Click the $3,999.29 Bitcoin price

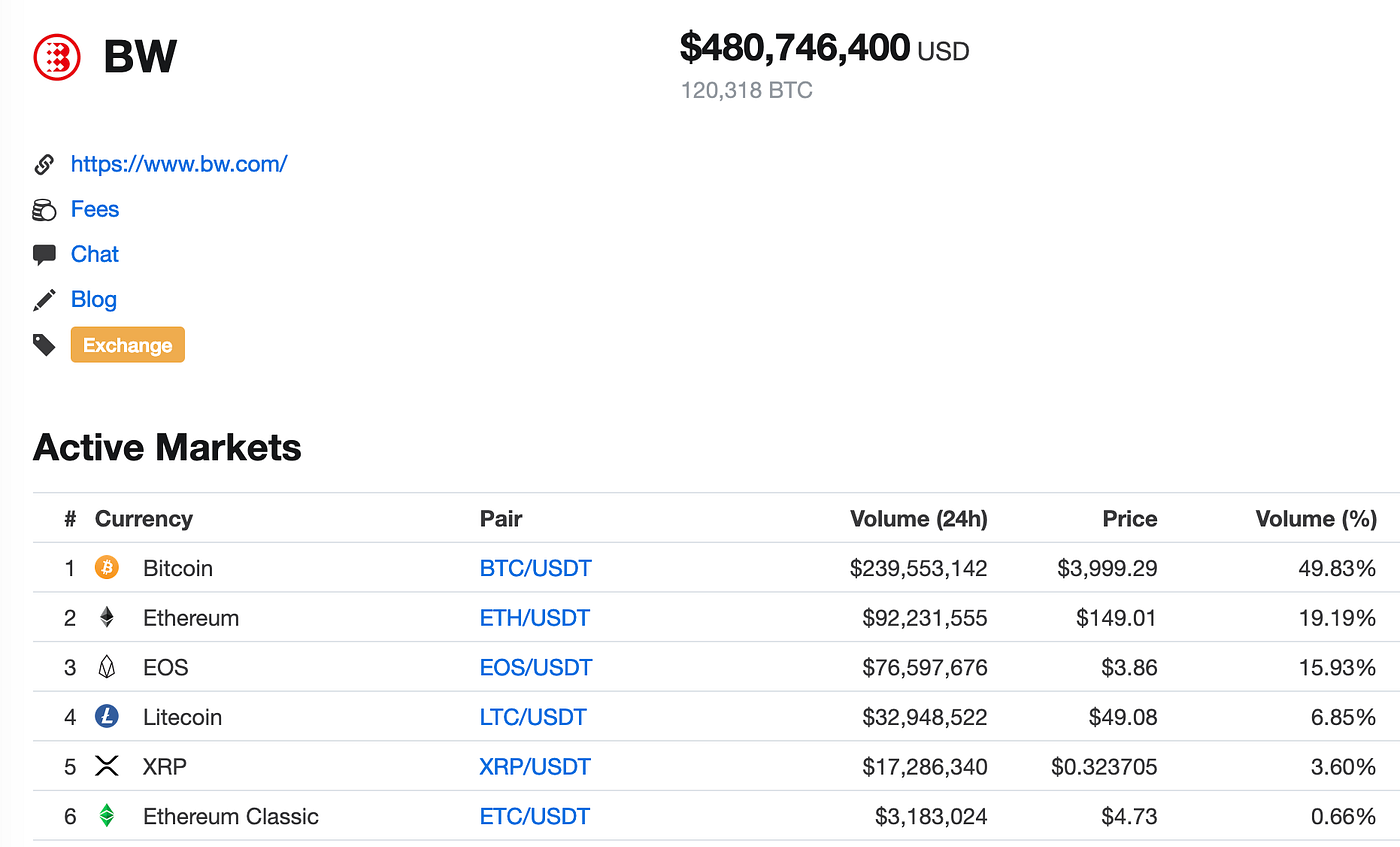click(x=1107, y=568)
